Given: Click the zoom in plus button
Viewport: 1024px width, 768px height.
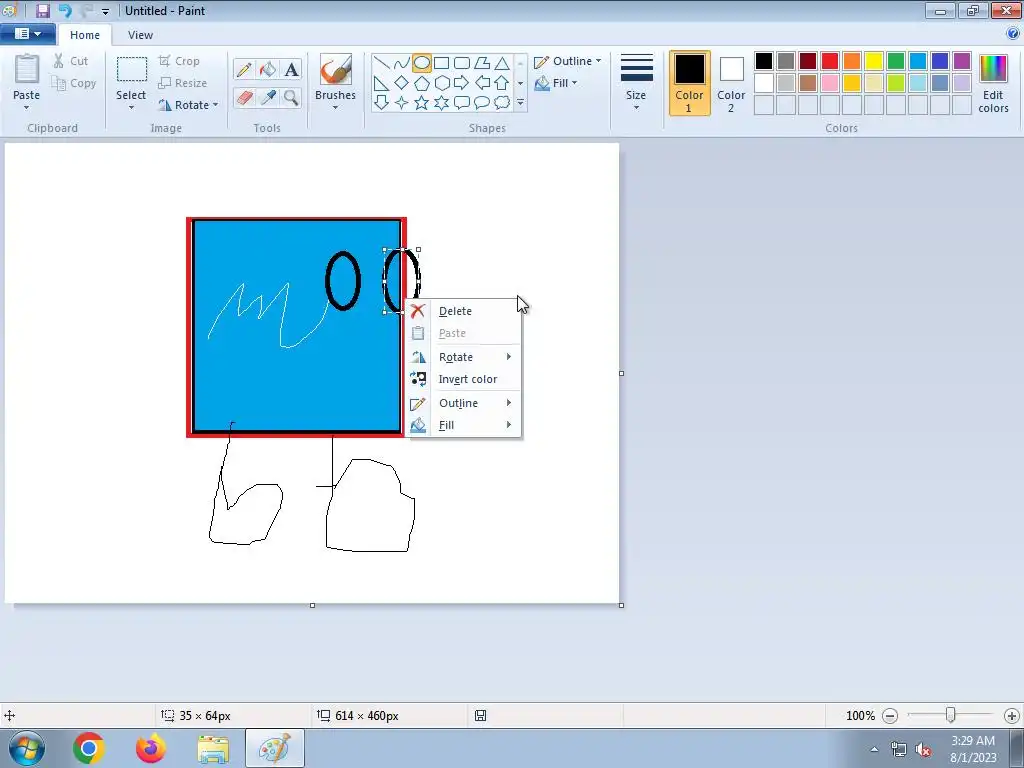Looking at the screenshot, I should (1012, 716).
